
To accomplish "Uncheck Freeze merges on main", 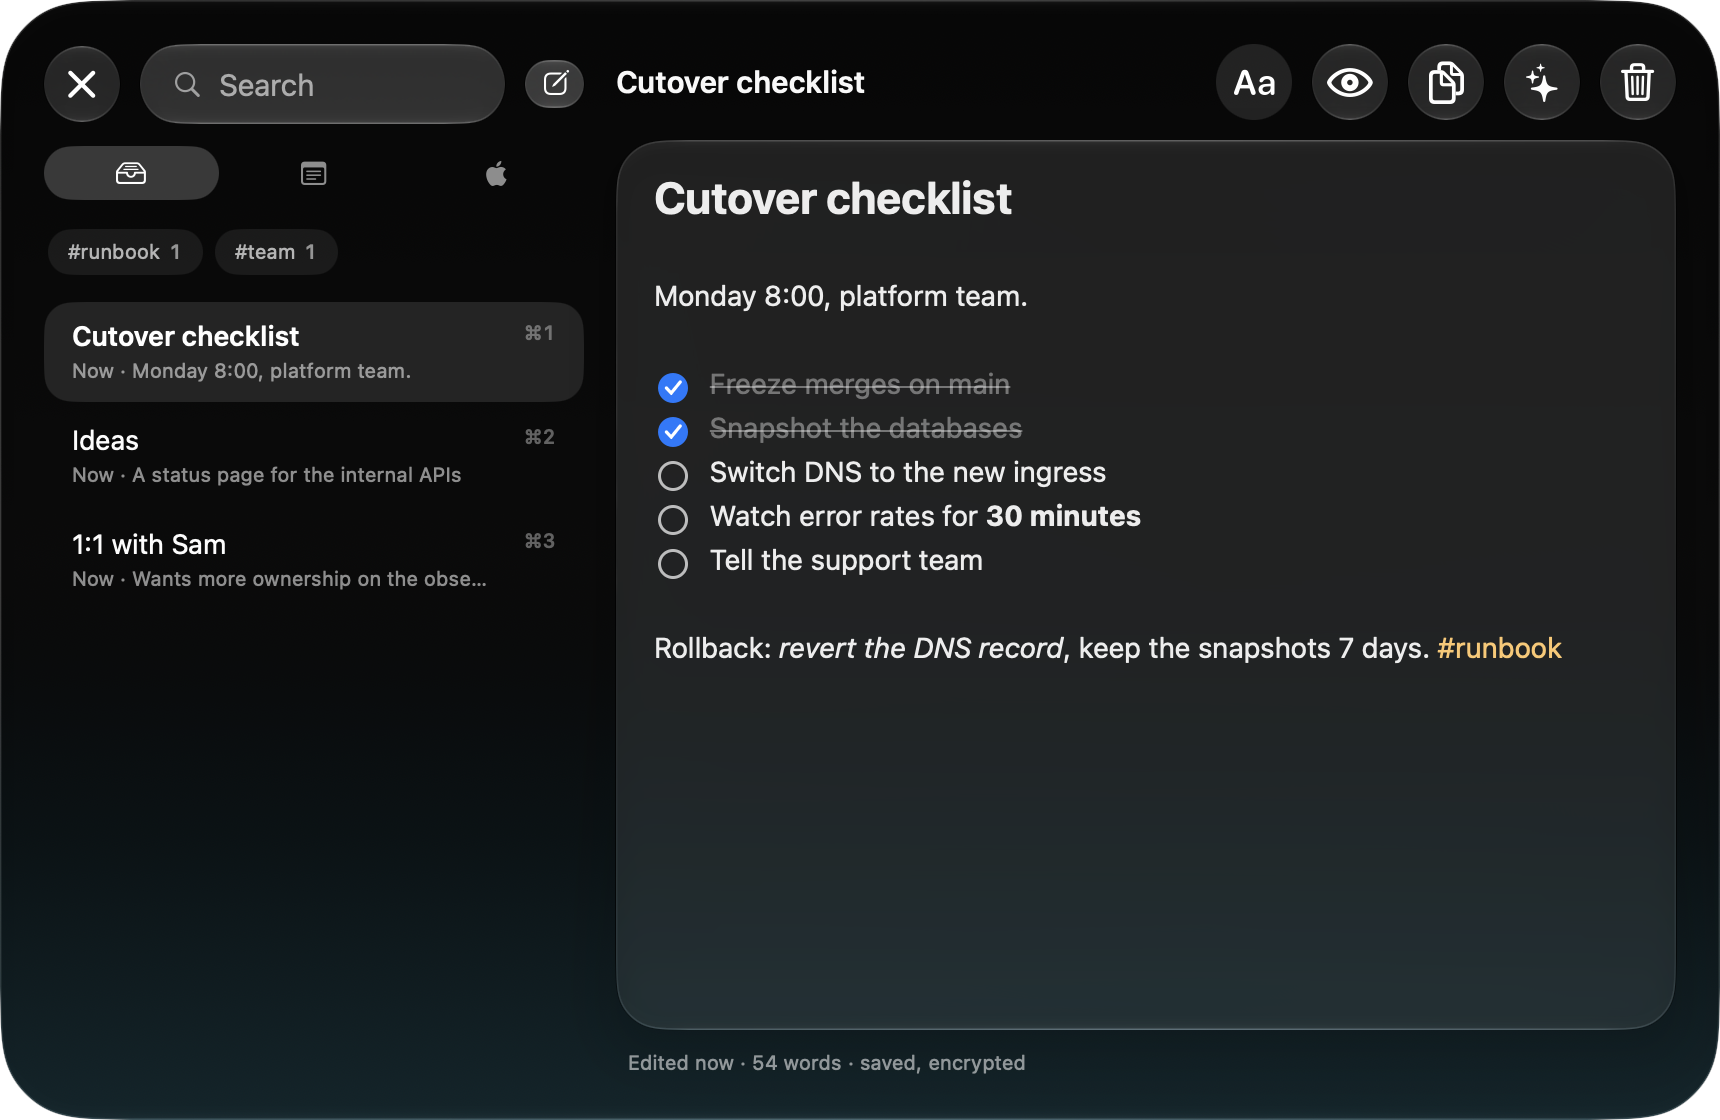I will [673, 387].
